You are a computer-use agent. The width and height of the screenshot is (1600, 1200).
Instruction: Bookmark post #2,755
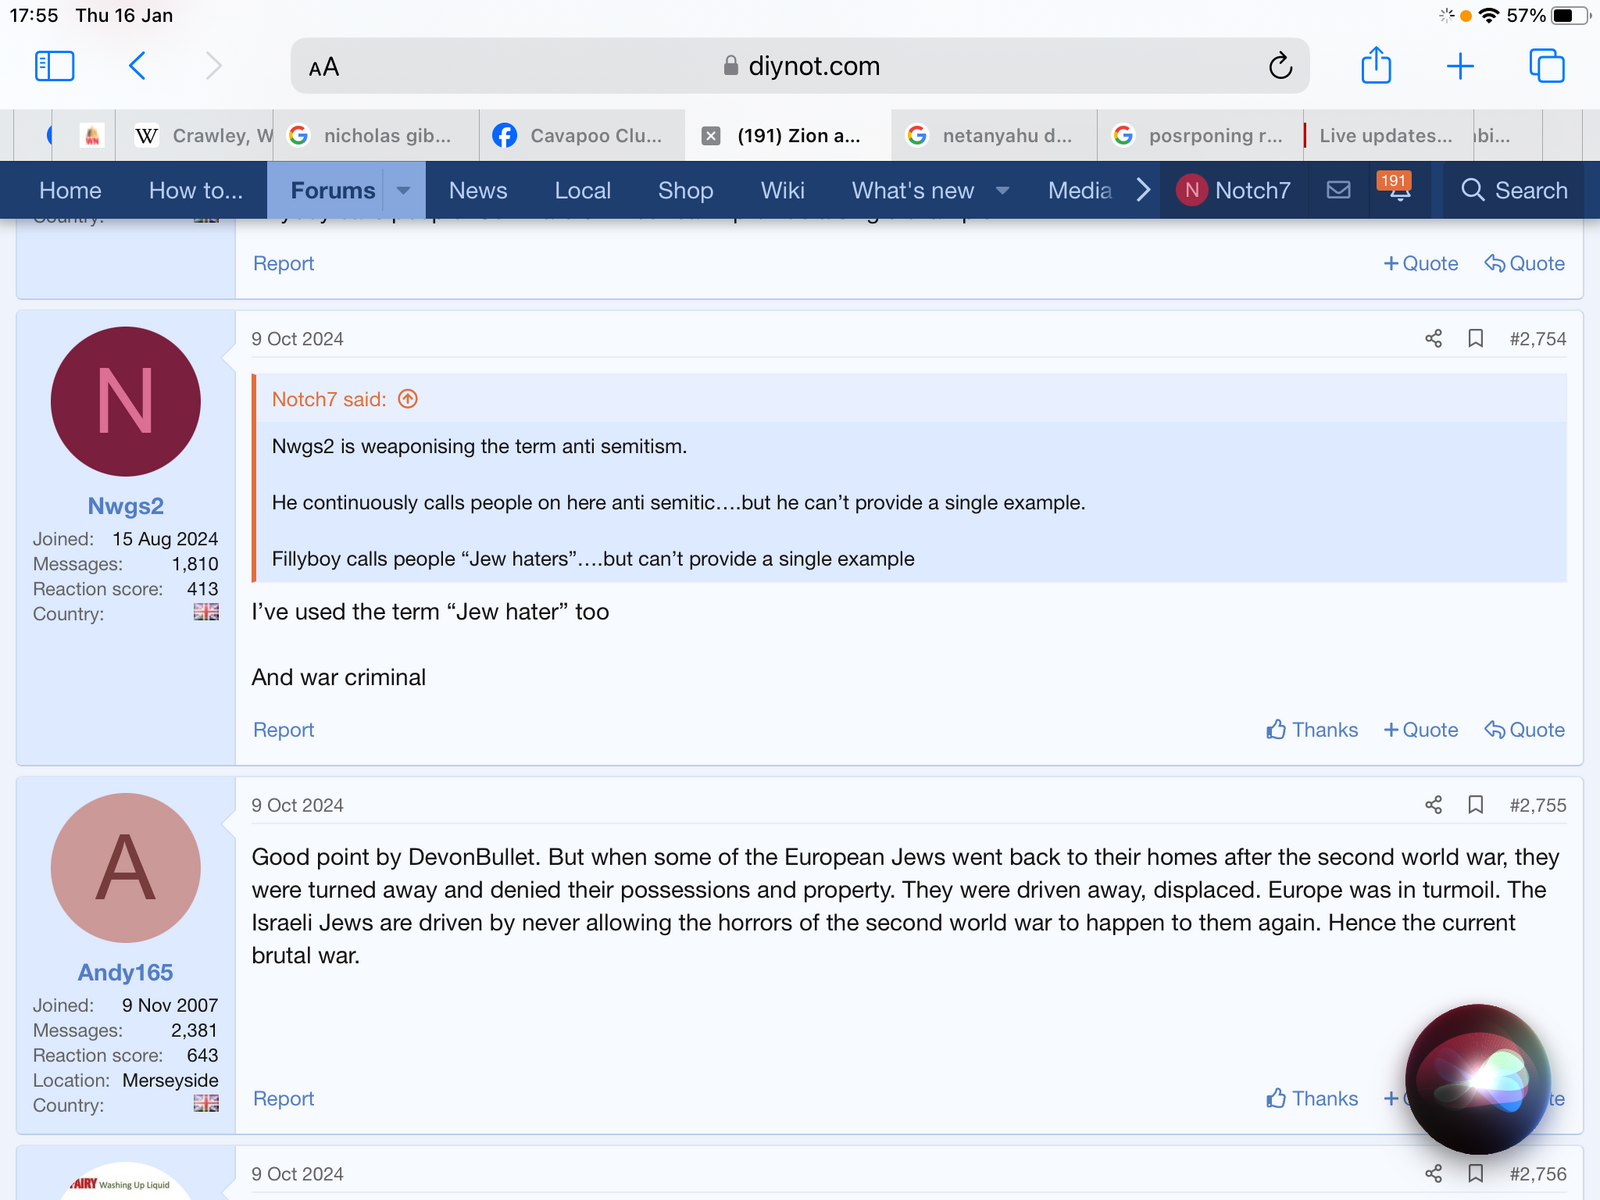point(1475,805)
